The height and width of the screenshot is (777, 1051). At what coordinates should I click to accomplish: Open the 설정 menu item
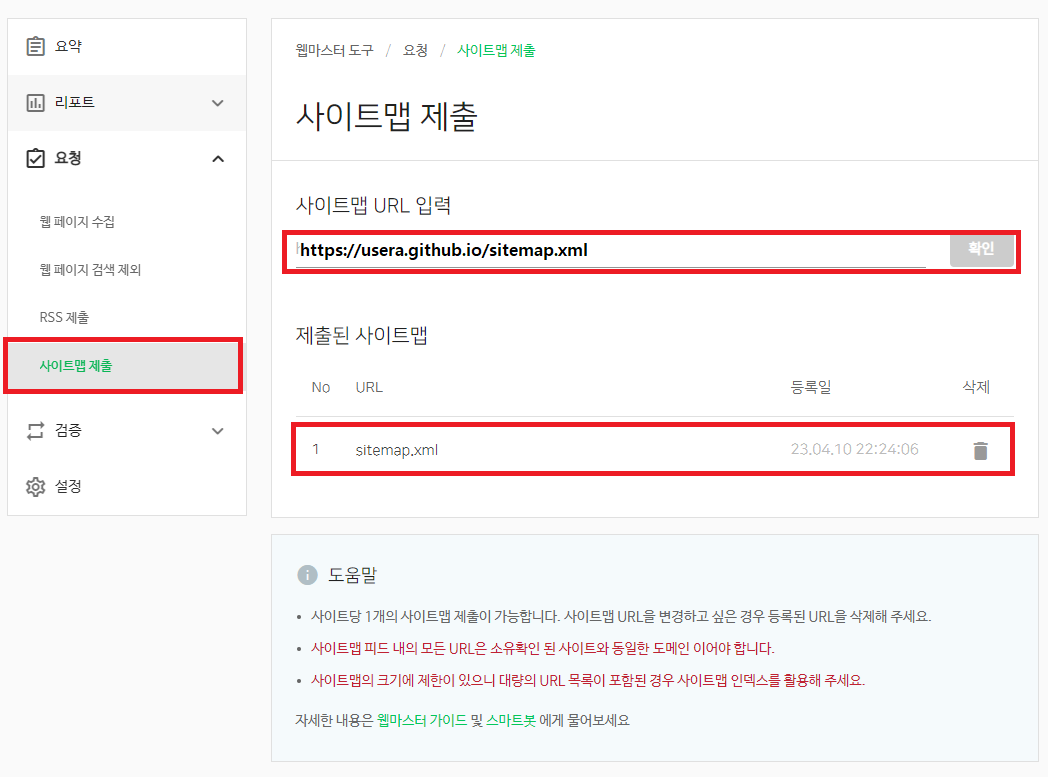127,486
